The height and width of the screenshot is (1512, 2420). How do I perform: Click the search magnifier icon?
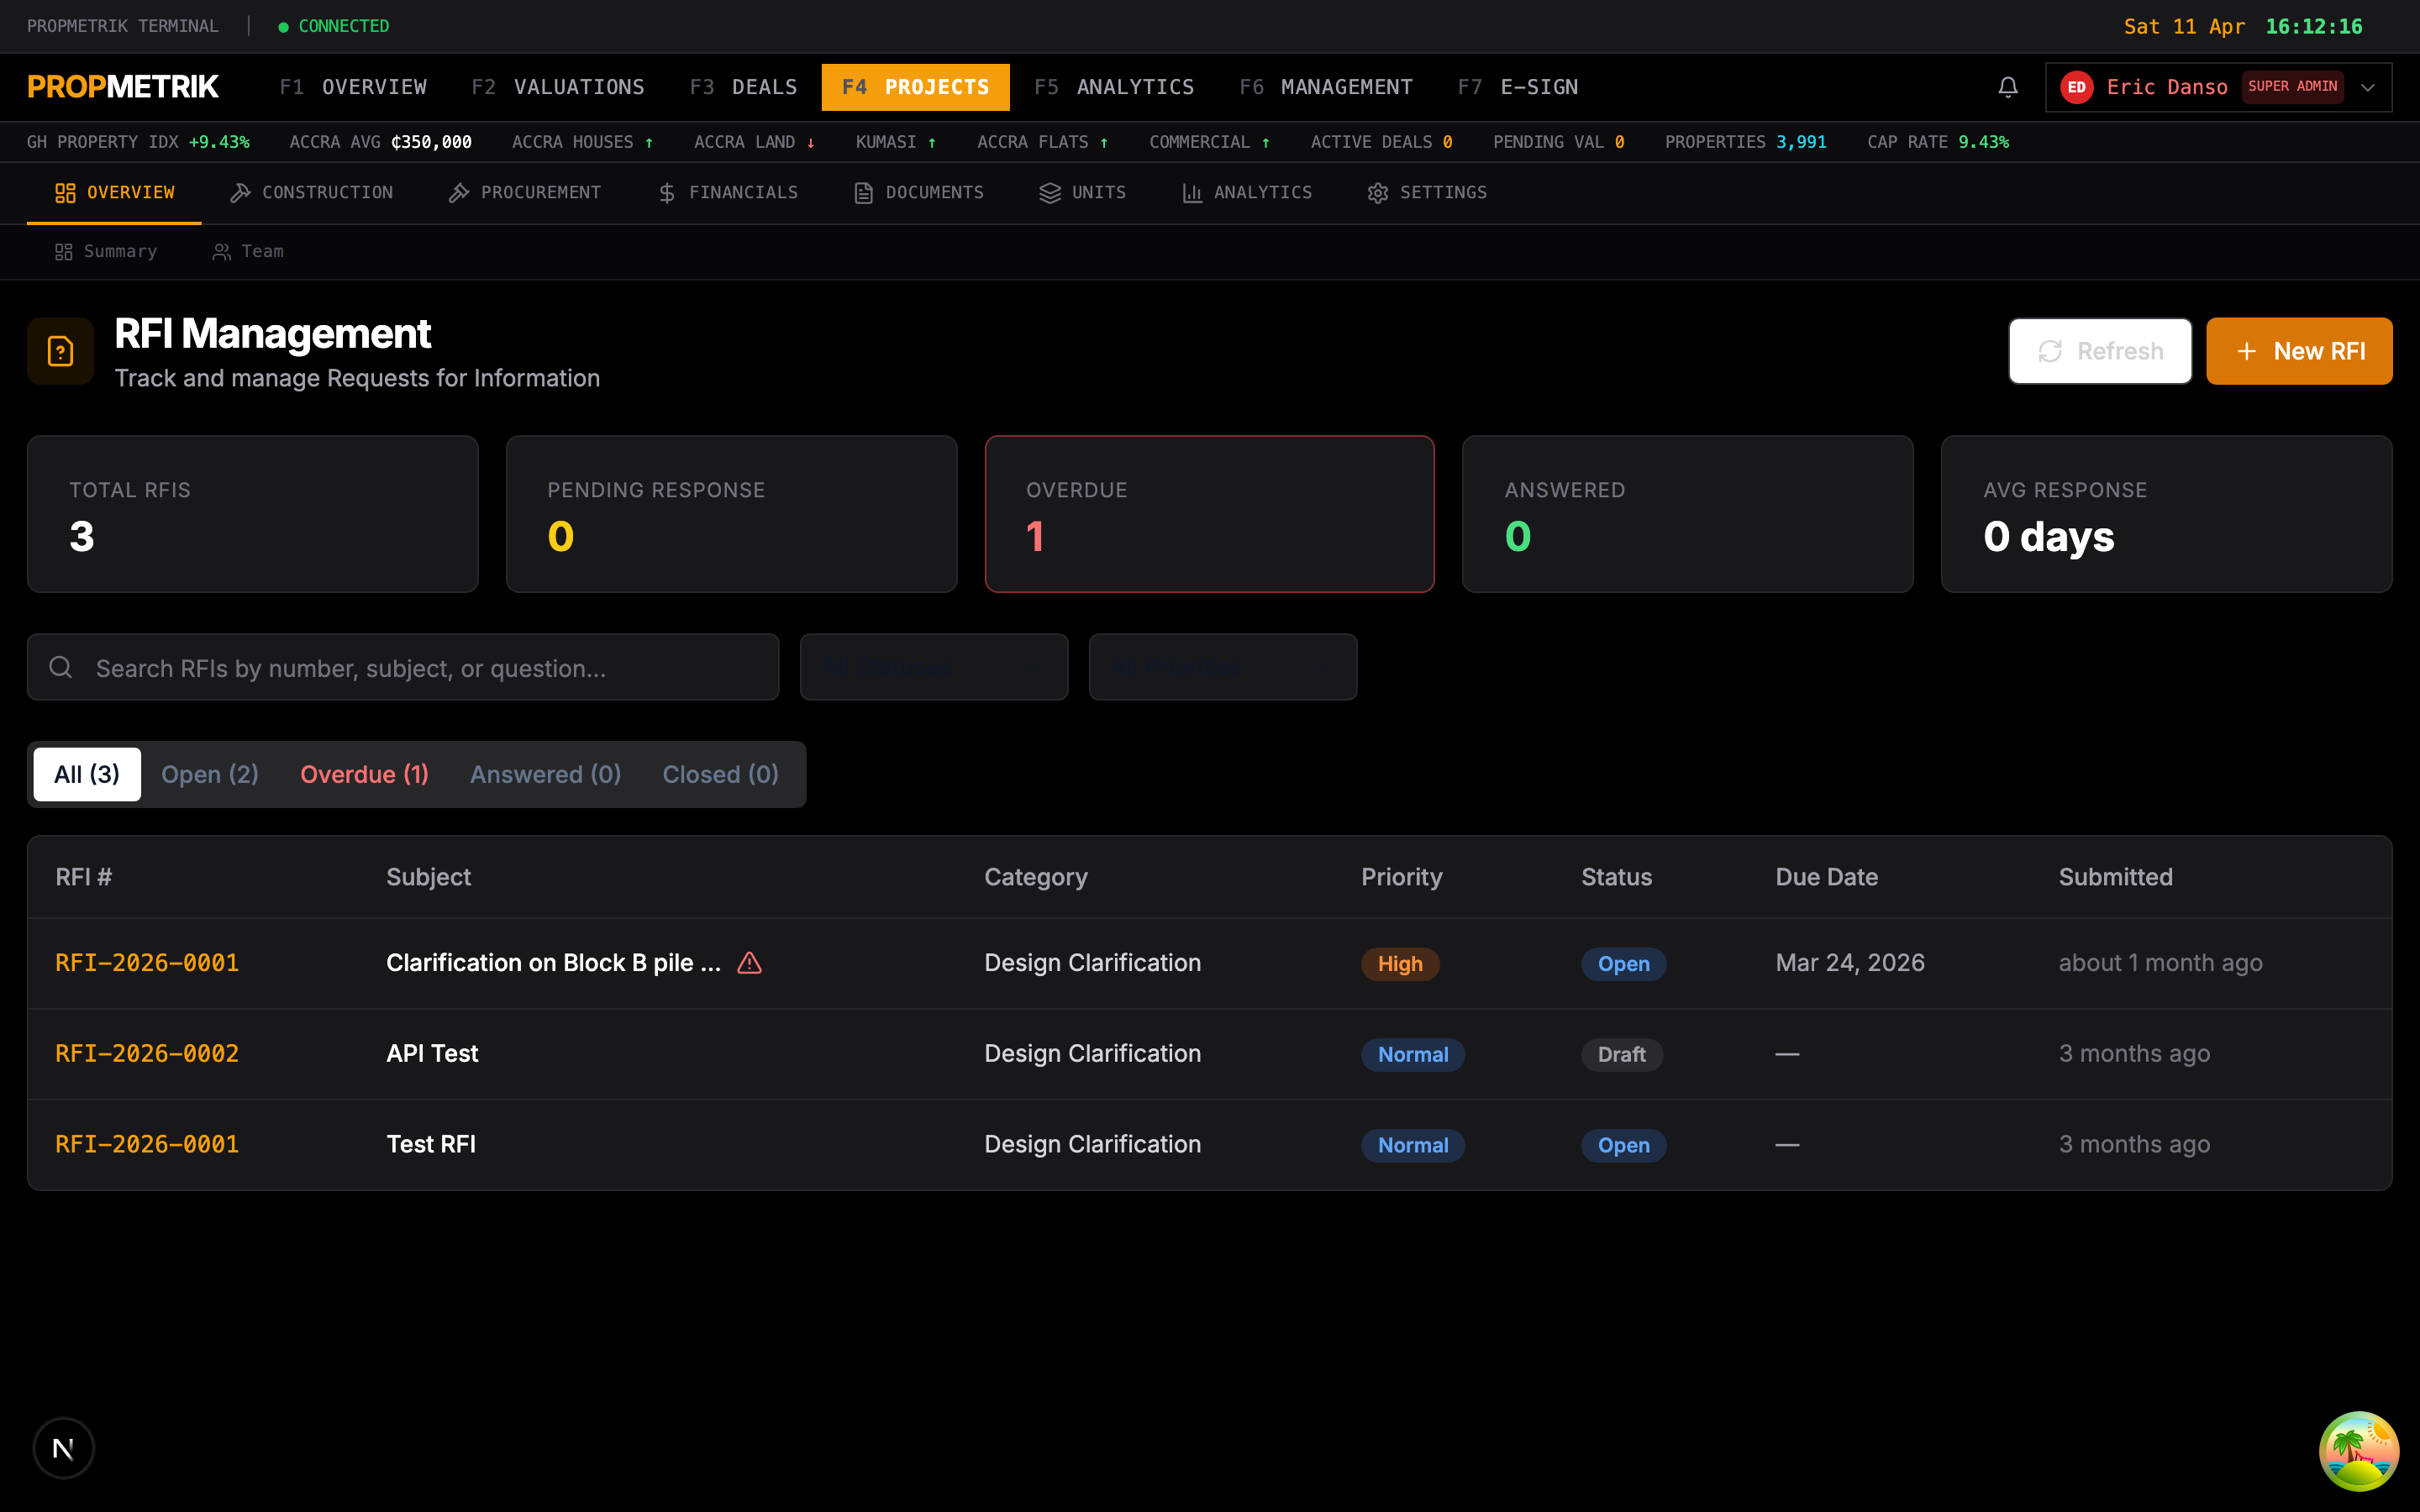(61, 667)
